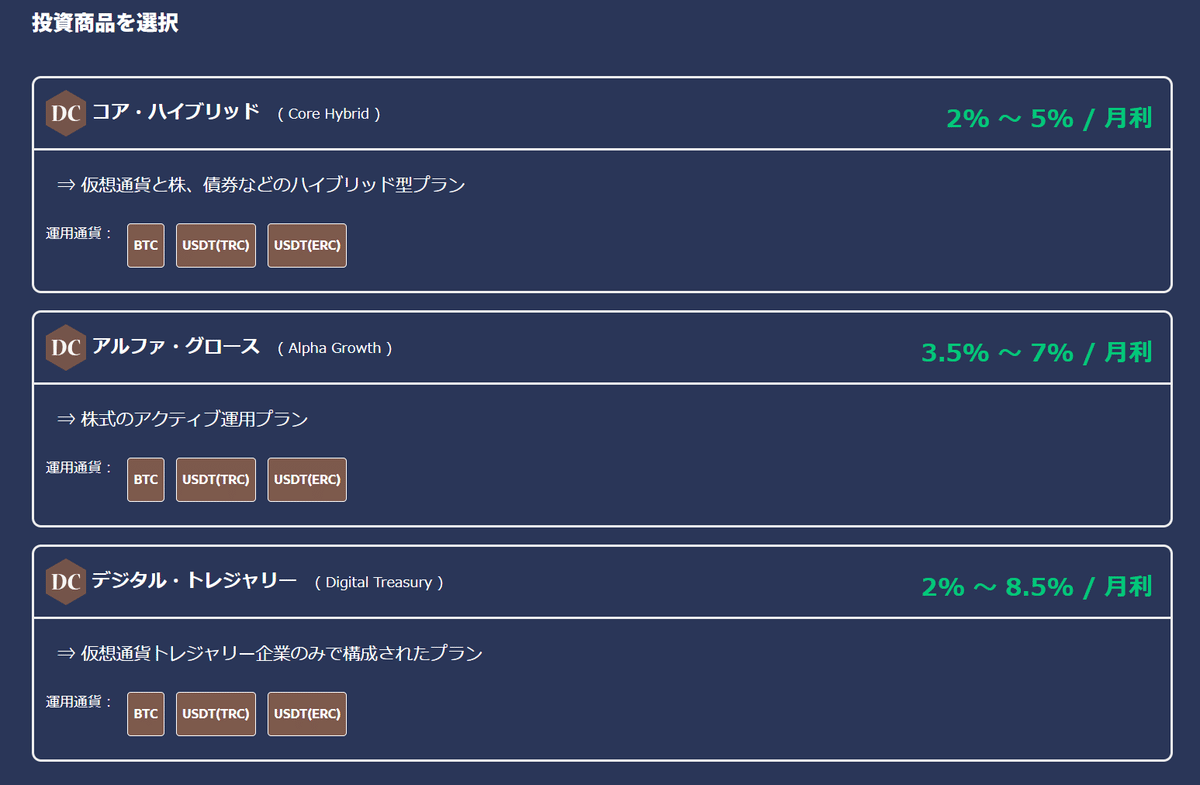
Task: Select USDT(TRC) option for Core Hybrid plan
Action: click(x=215, y=245)
